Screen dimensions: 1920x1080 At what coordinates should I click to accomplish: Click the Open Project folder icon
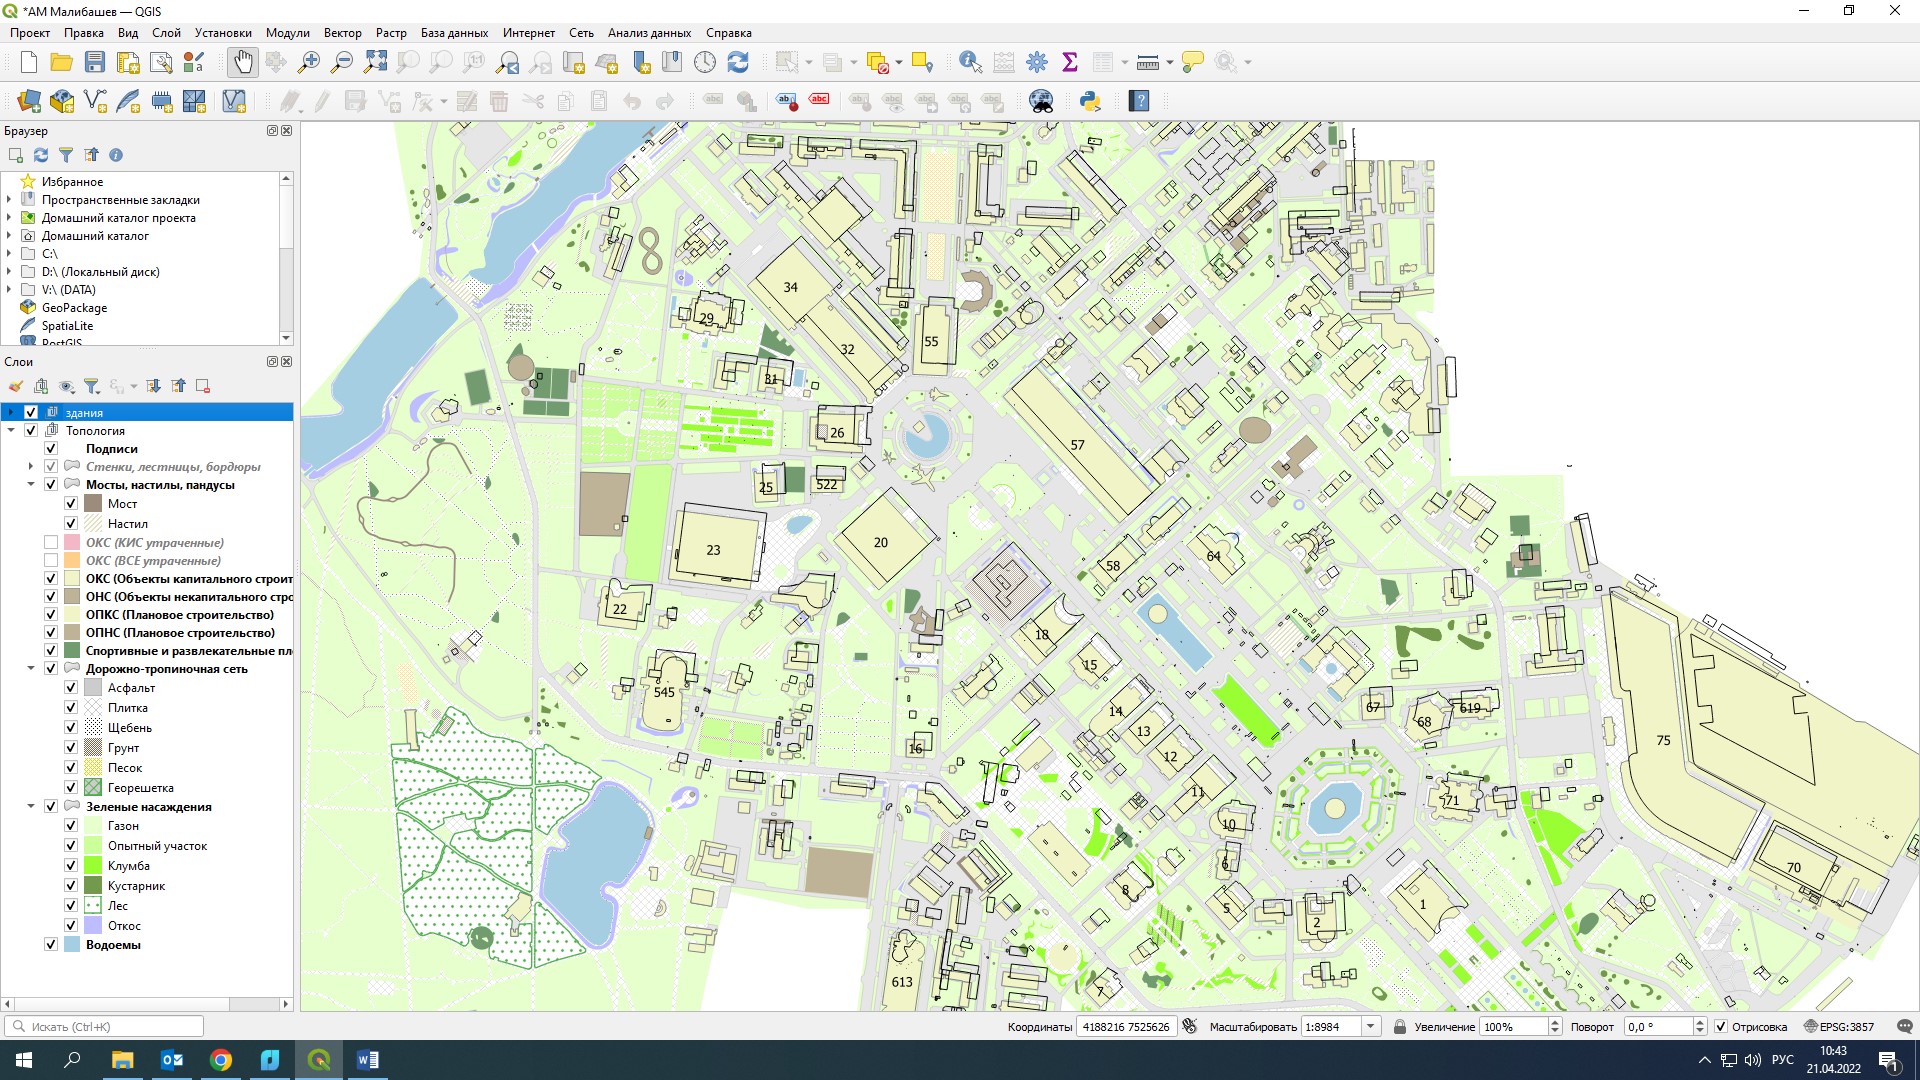(62, 63)
